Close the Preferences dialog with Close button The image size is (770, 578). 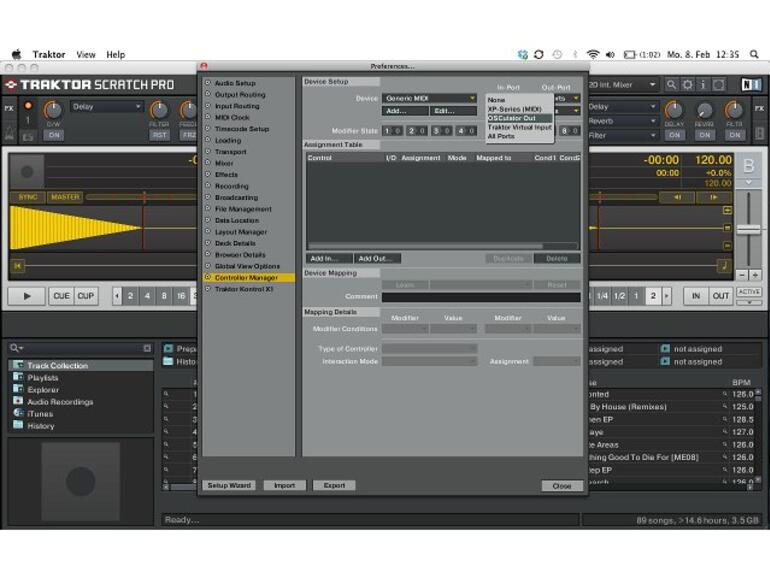click(x=562, y=486)
